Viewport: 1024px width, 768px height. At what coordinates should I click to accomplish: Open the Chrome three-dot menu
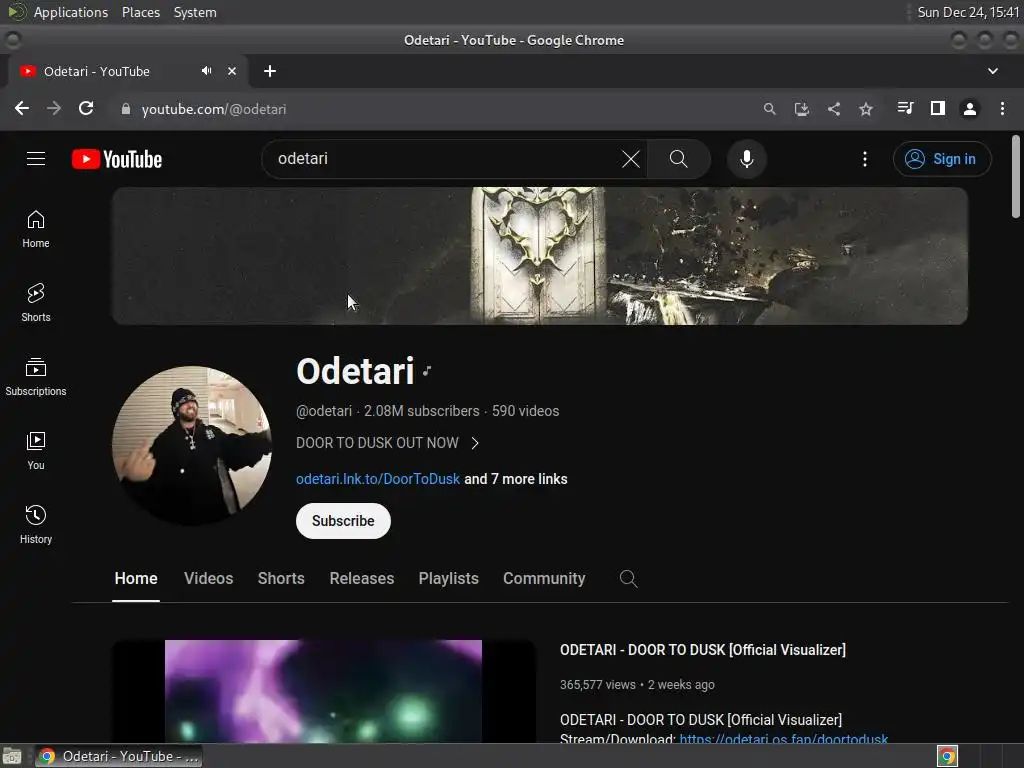tap(1002, 108)
